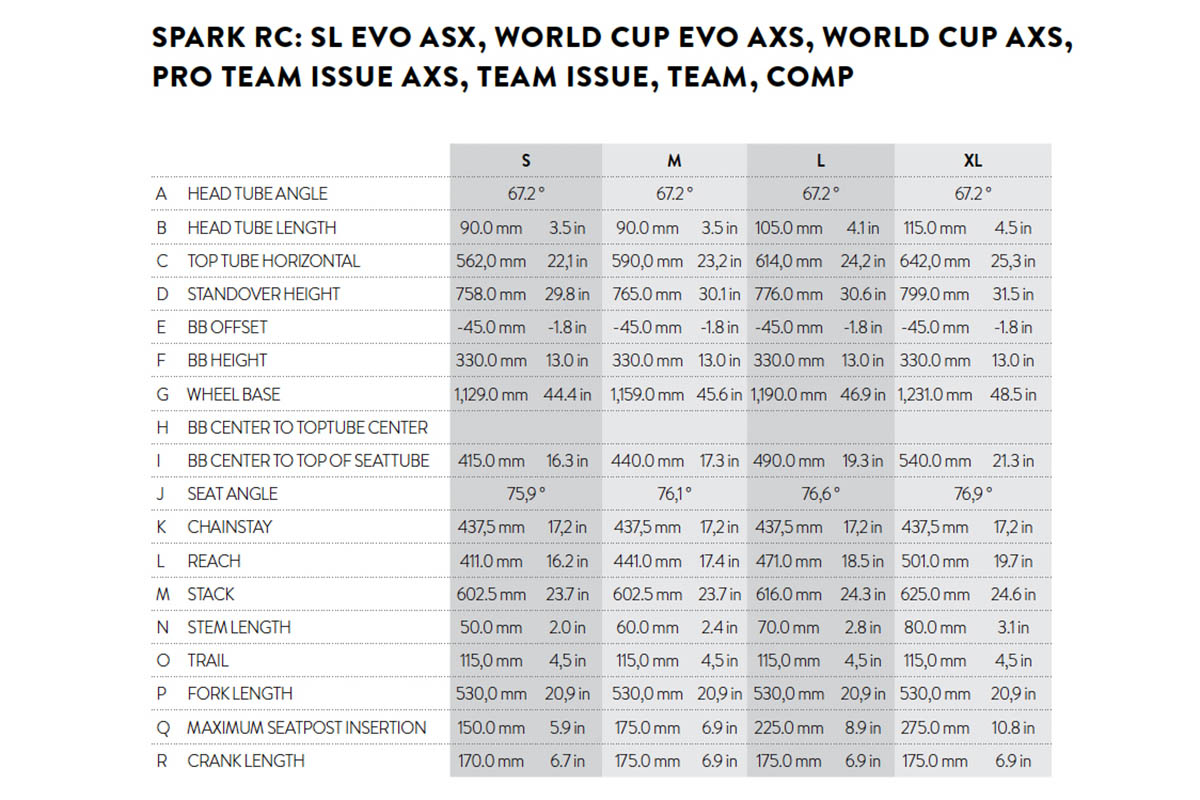
Task: Click the L size column header
Action: click(820, 160)
